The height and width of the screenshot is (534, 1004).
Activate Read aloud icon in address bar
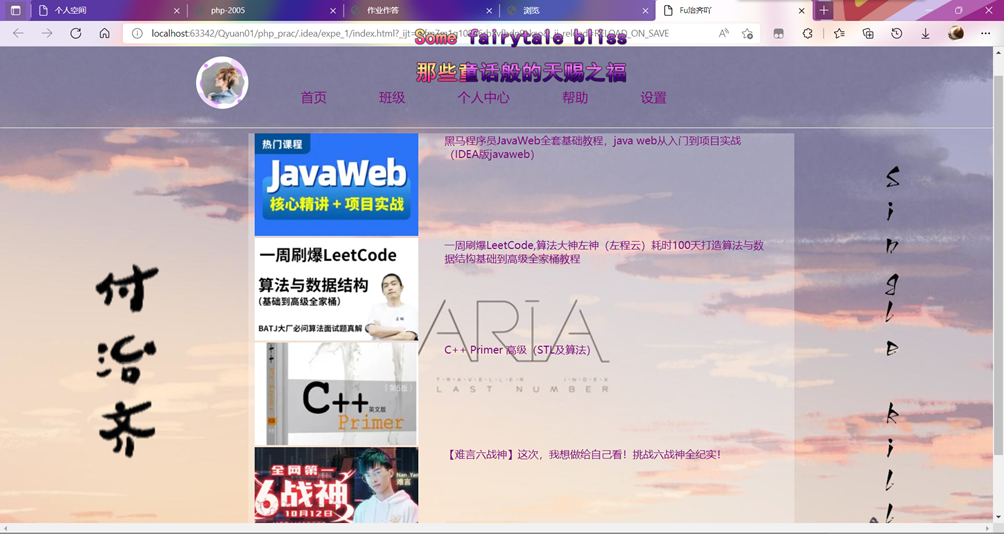[x=724, y=33]
